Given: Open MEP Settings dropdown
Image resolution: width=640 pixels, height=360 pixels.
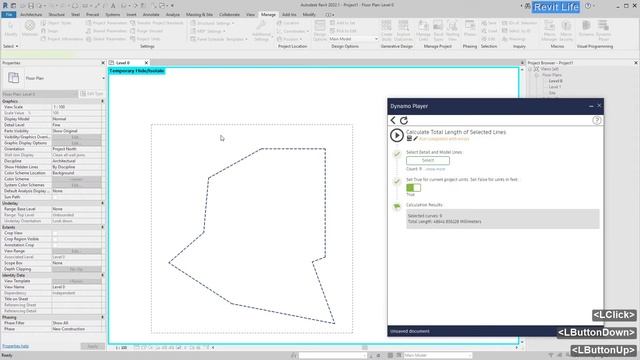Looking at the screenshot, I should [207, 31].
